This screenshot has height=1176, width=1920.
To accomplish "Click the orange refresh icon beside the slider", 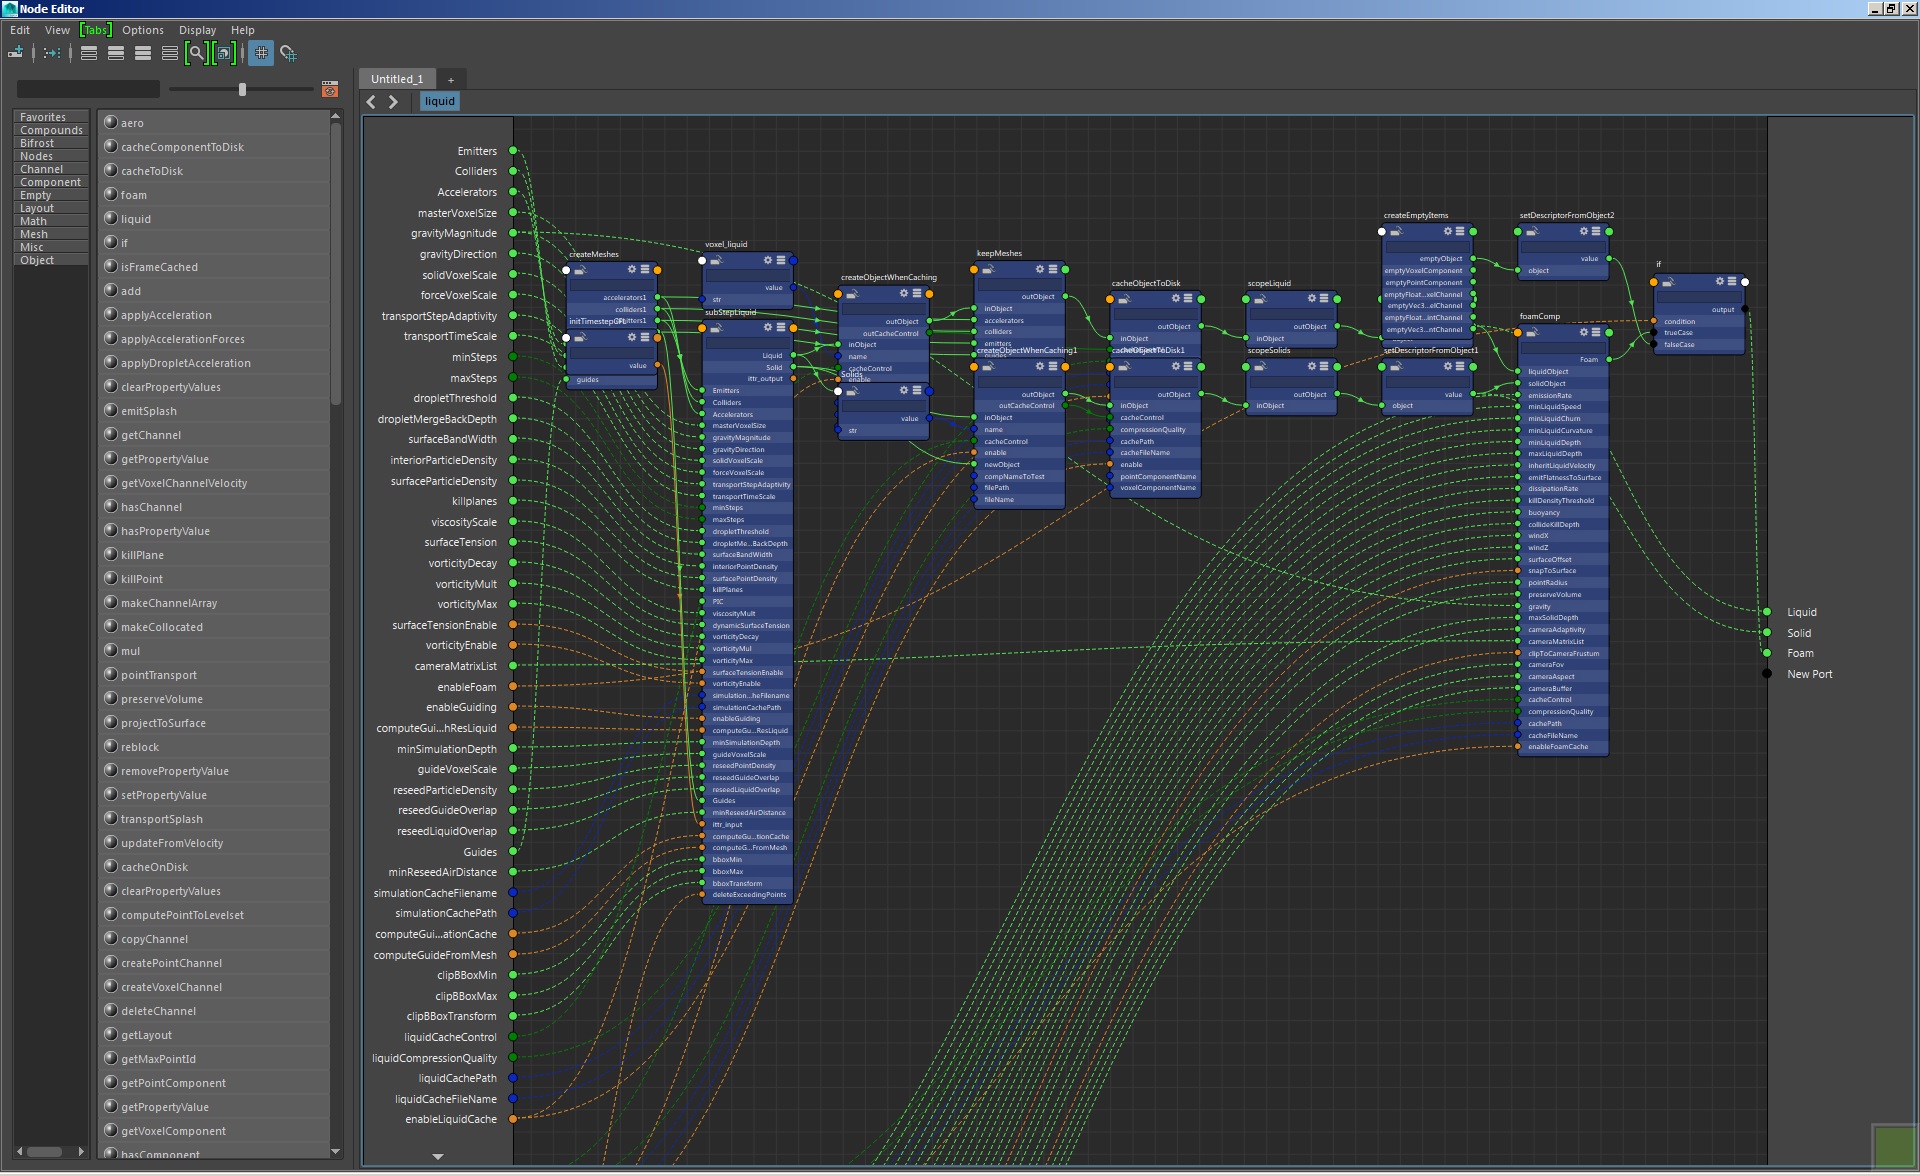I will click(x=330, y=89).
